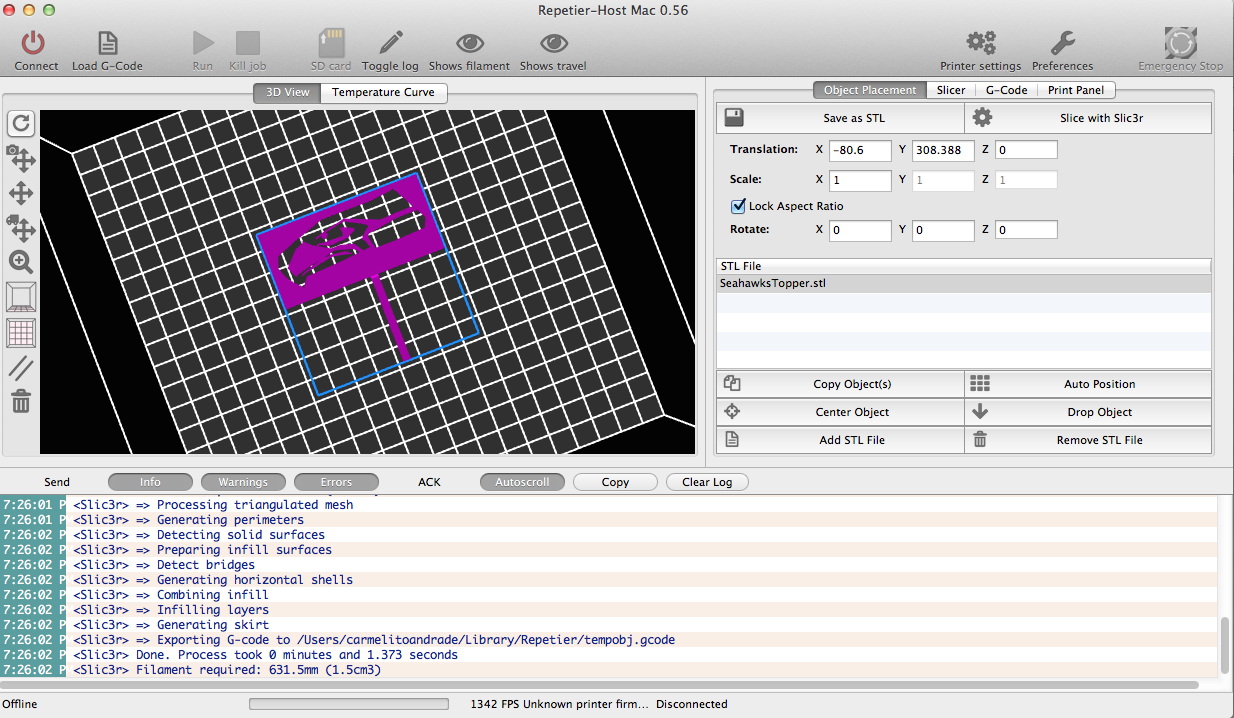Toggle the Info log filter

[150, 482]
